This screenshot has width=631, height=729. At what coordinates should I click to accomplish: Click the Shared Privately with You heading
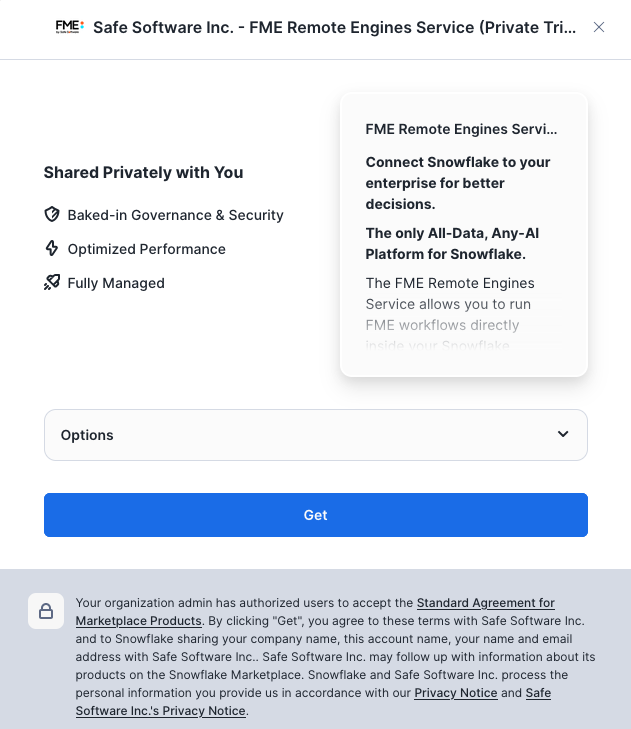pyautogui.click(x=143, y=172)
